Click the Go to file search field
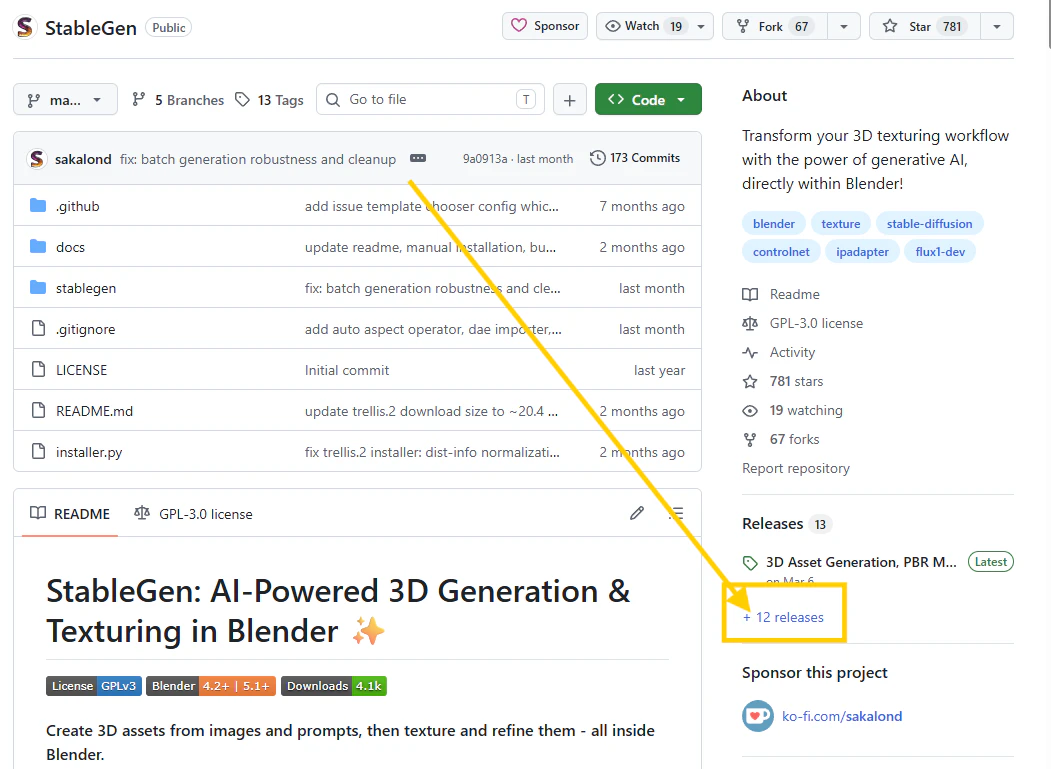This screenshot has width=1051, height=769. (x=430, y=100)
